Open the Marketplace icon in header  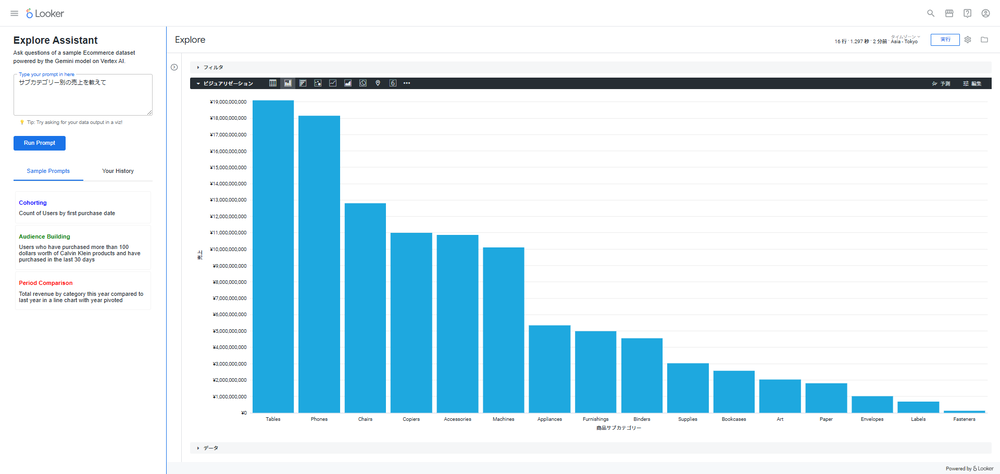click(949, 13)
